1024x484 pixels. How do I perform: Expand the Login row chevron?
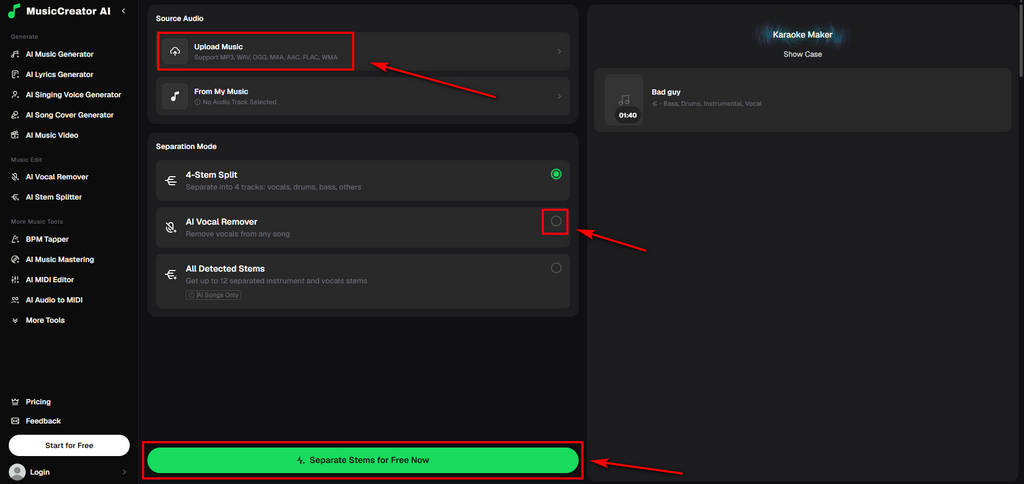click(124, 472)
